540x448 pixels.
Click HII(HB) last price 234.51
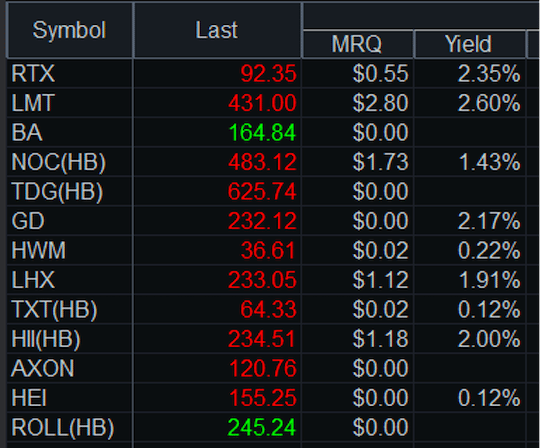pos(262,339)
